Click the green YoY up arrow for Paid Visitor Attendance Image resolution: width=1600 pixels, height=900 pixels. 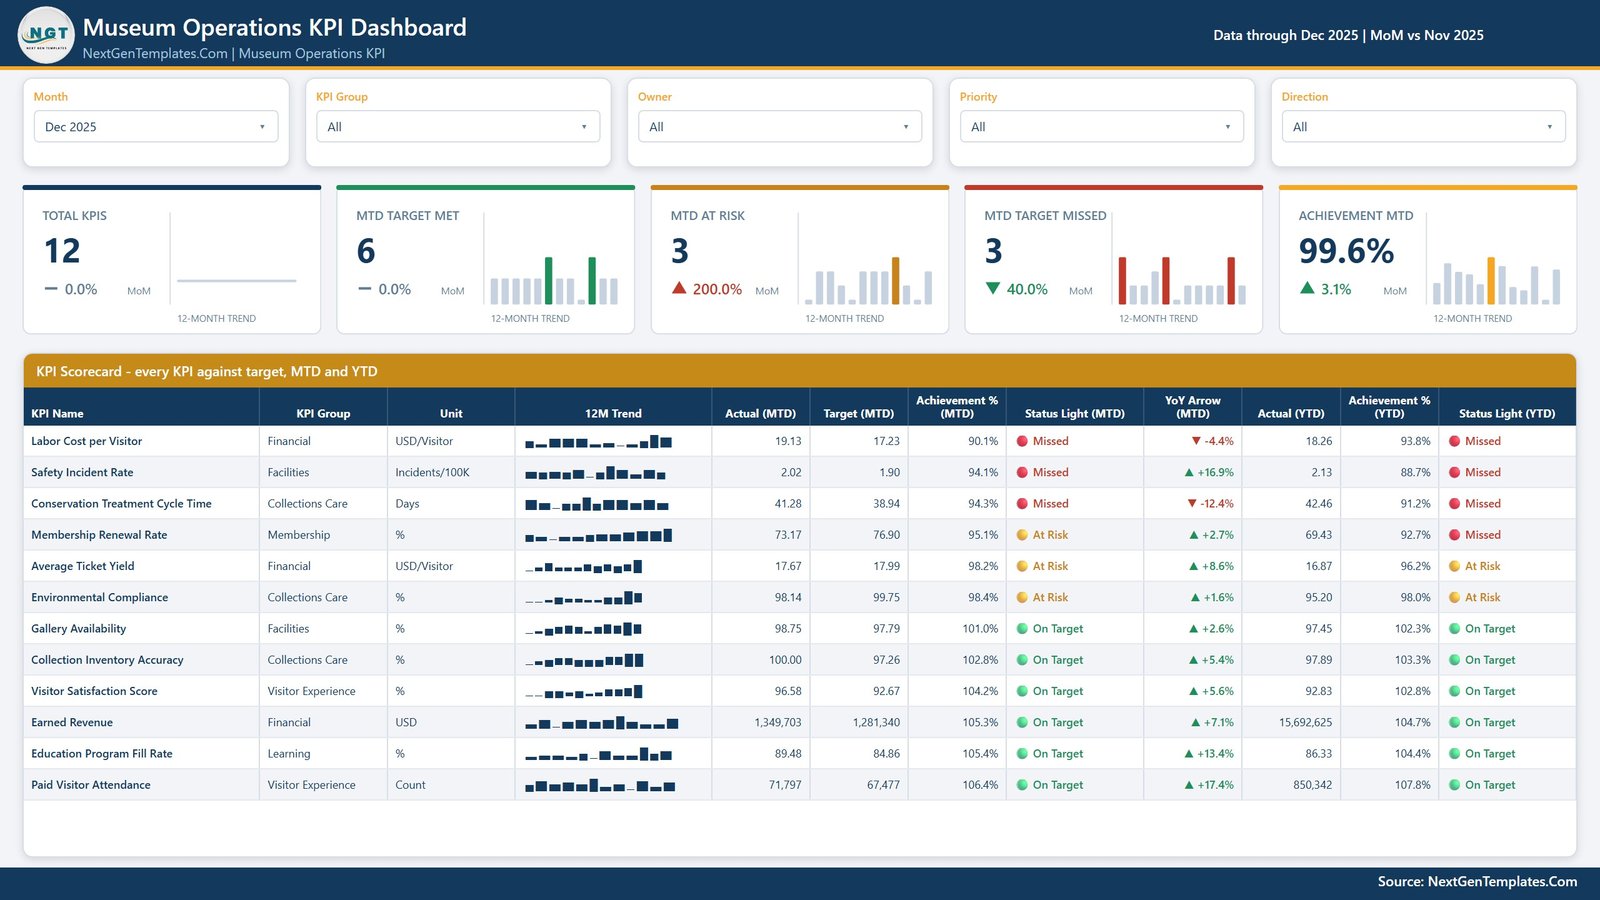click(x=1189, y=785)
